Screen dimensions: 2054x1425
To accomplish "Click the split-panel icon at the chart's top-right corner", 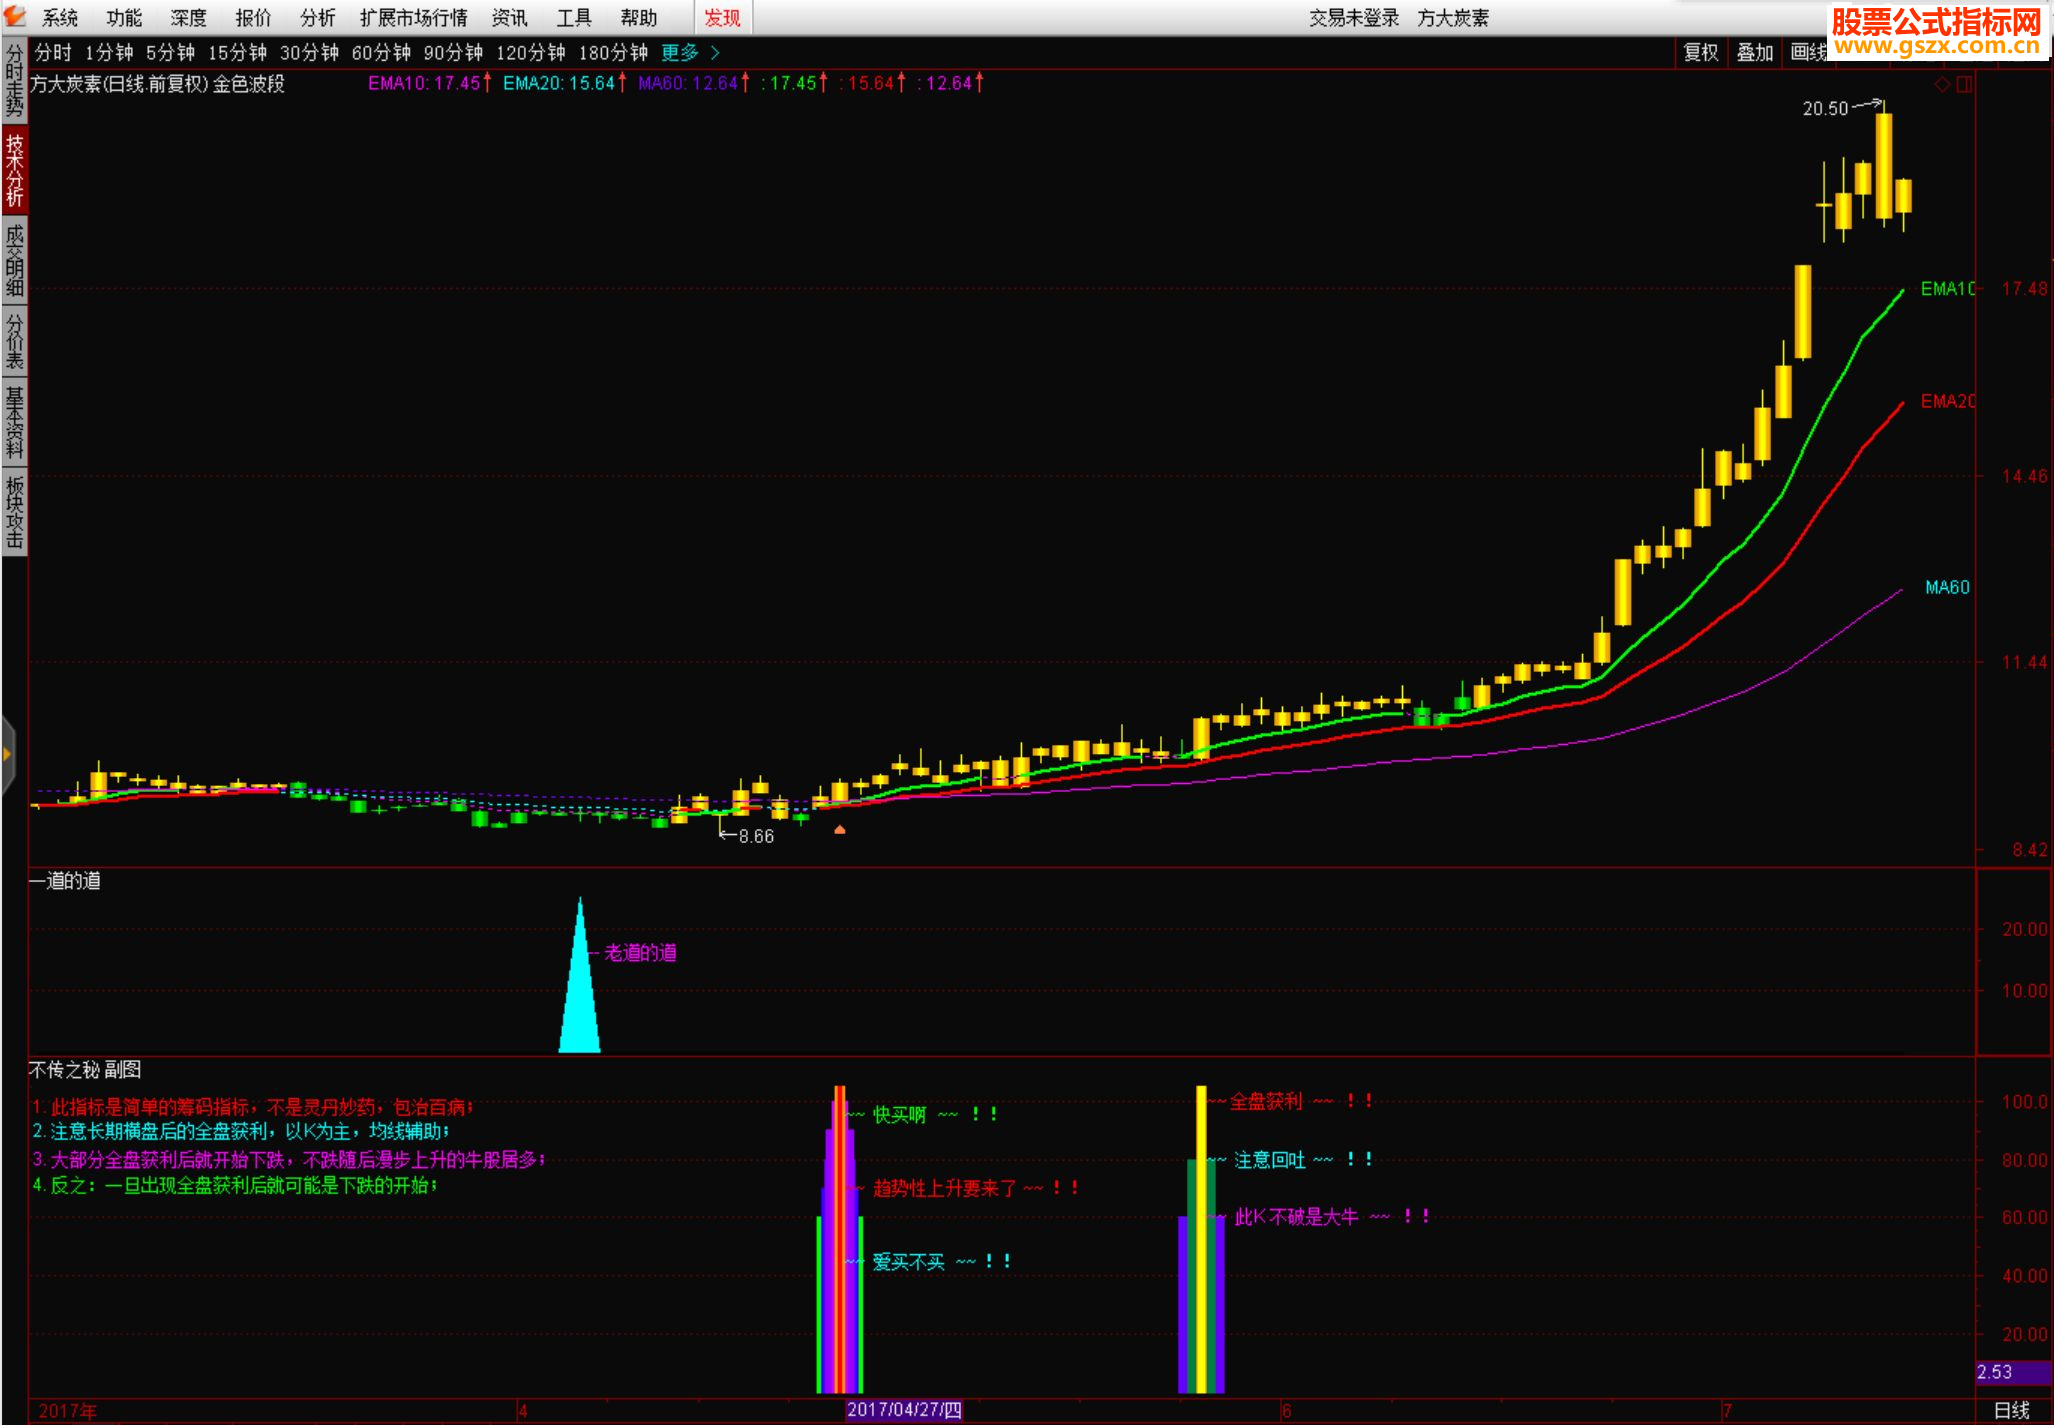I will 1964,84.
